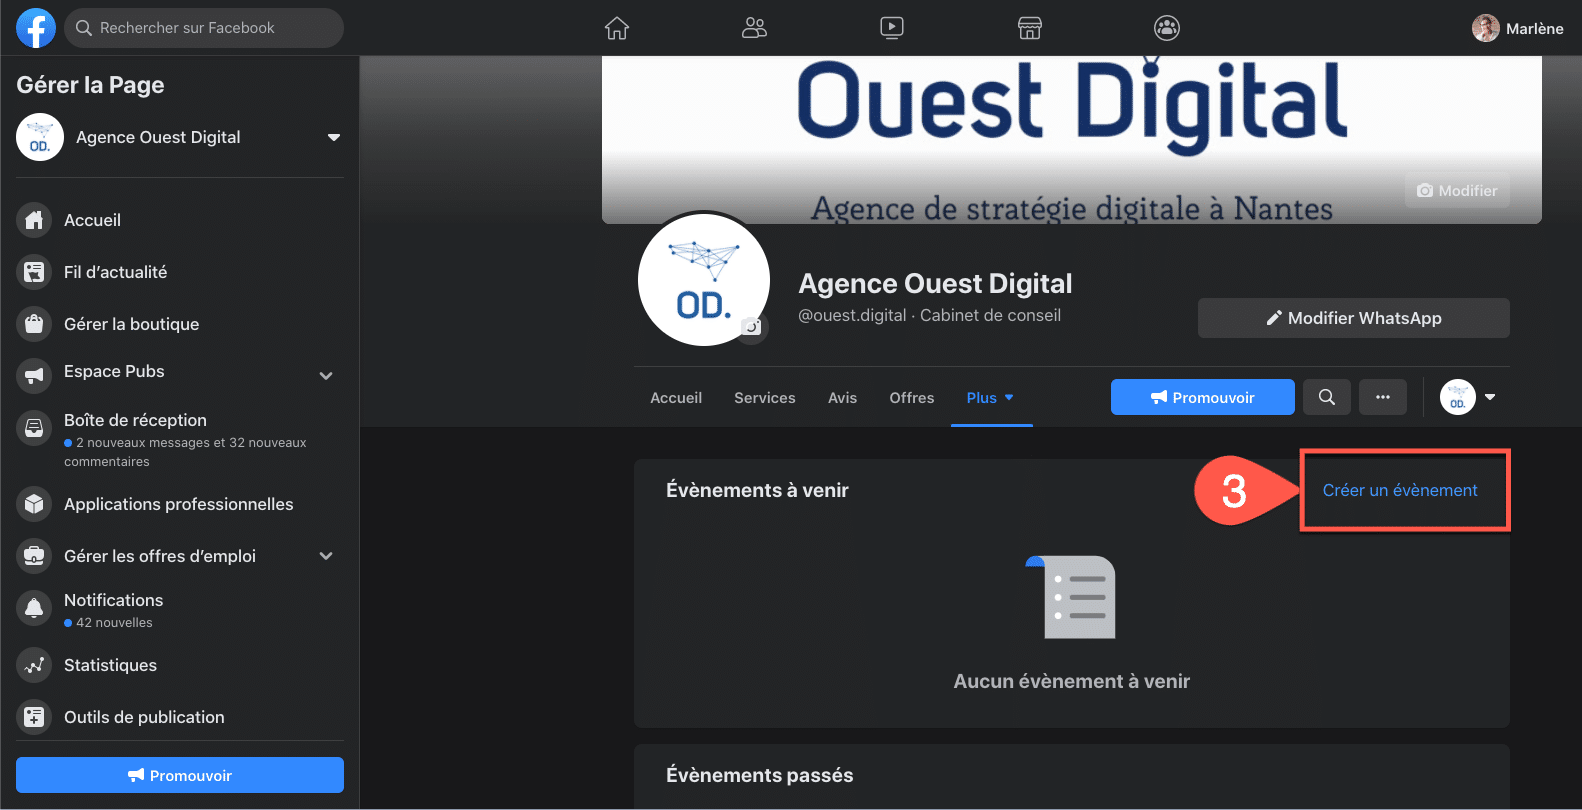The width and height of the screenshot is (1582, 810).
Task: Select the Offres tab
Action: click(912, 398)
